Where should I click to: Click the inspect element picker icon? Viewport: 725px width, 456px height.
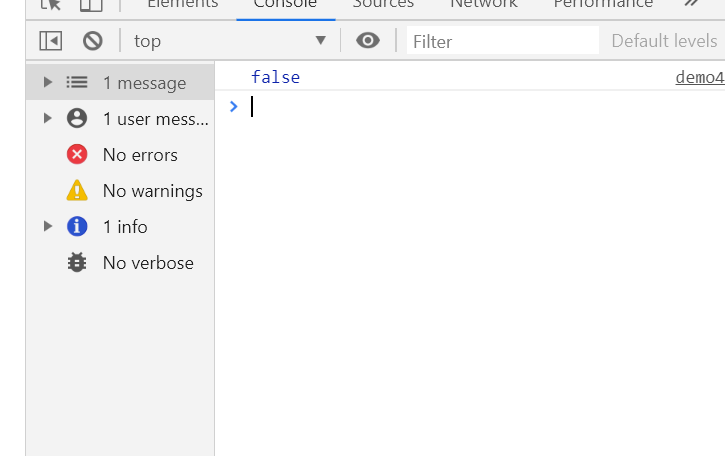click(x=50, y=5)
